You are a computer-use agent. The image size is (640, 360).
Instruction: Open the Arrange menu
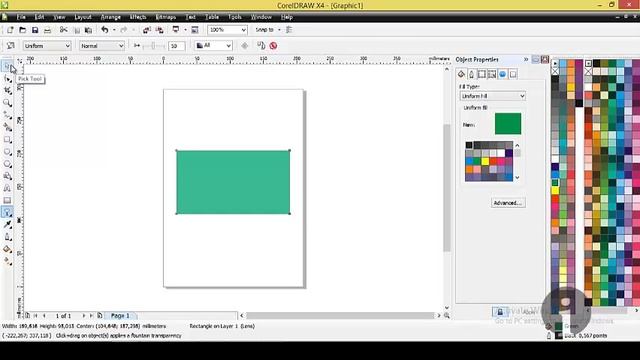coord(111,17)
